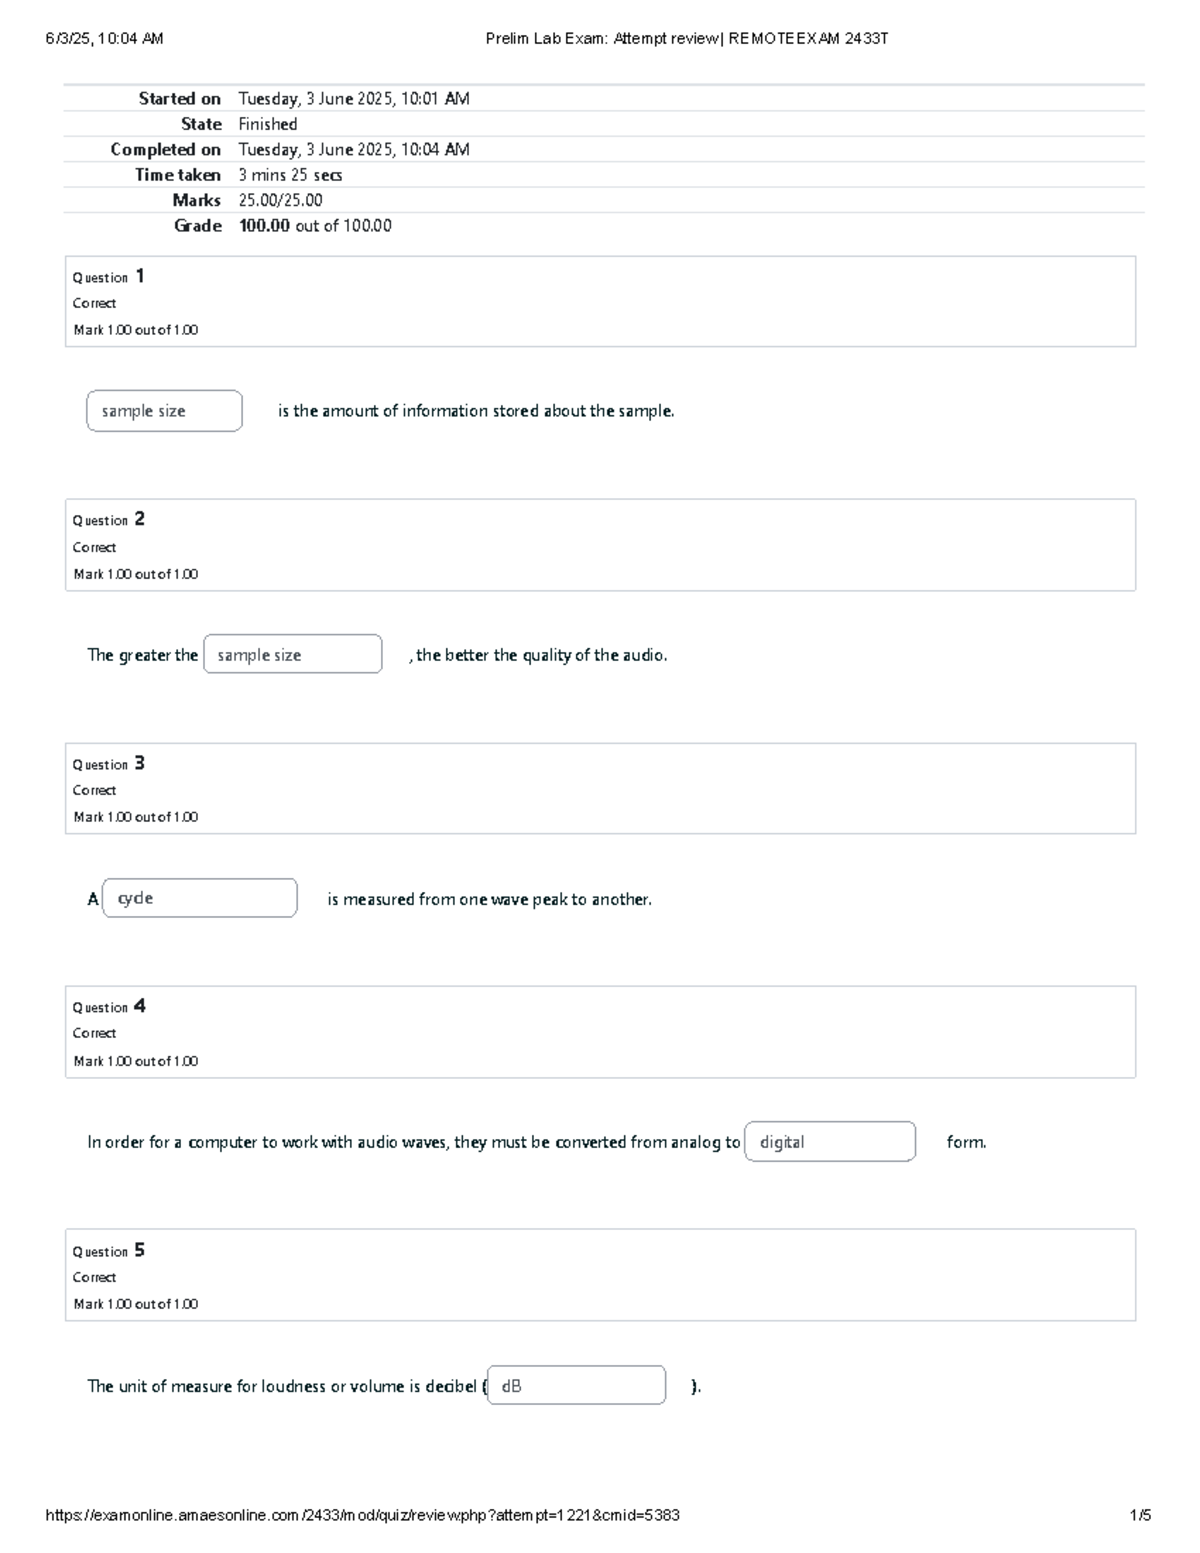Open the examonline review URL in footer

(363, 1515)
